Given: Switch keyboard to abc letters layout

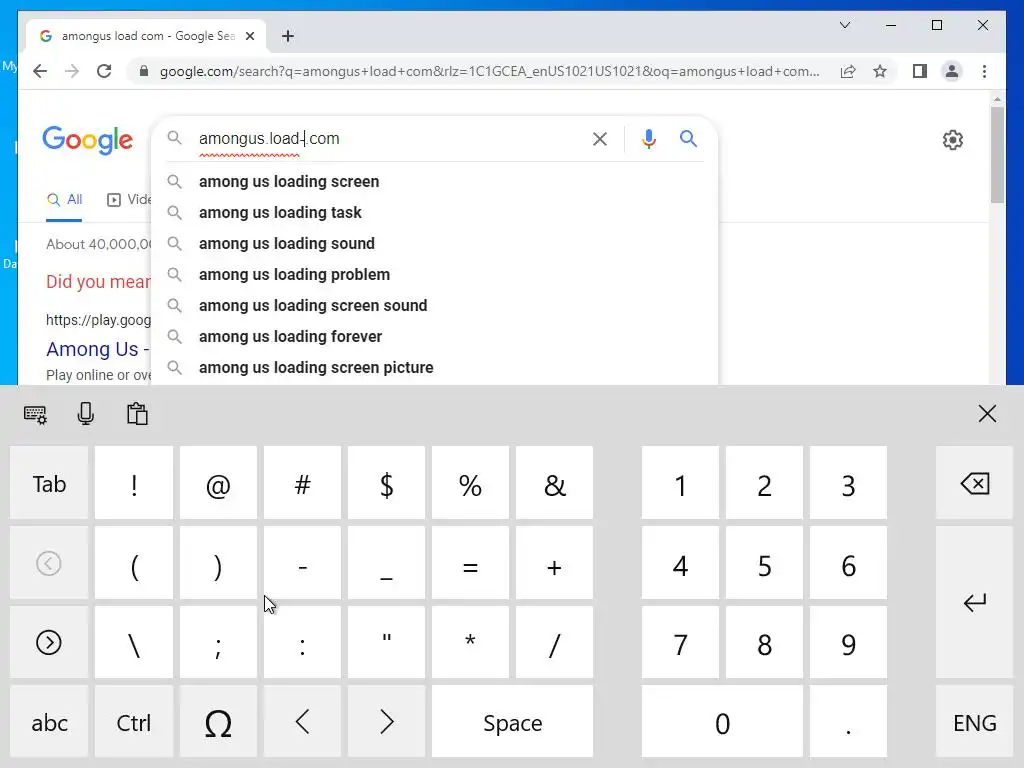Looking at the screenshot, I should pos(49,722).
